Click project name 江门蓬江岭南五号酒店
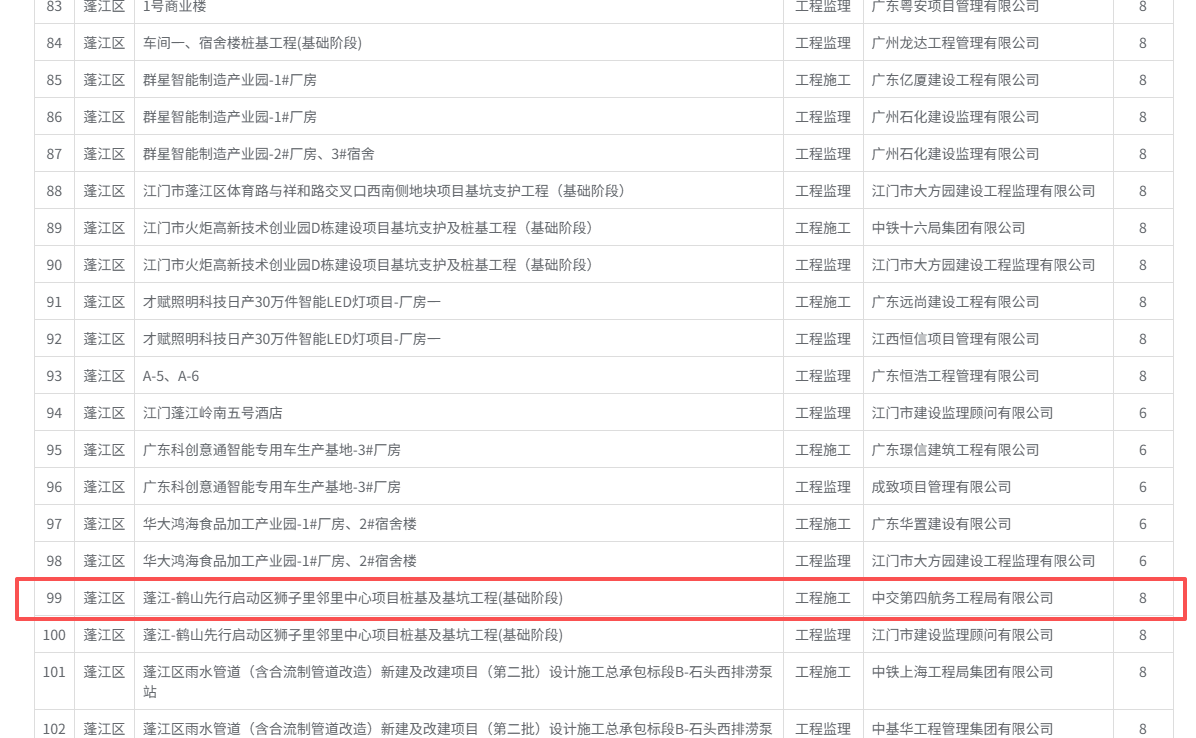Viewport: 1196px width, 738px height. [x=213, y=413]
